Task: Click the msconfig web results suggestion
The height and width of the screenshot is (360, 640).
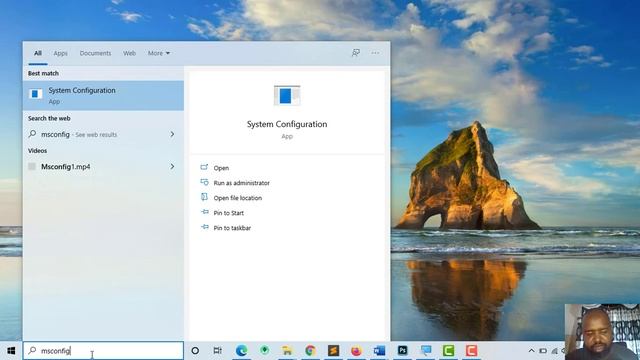Action: pyautogui.click(x=103, y=134)
